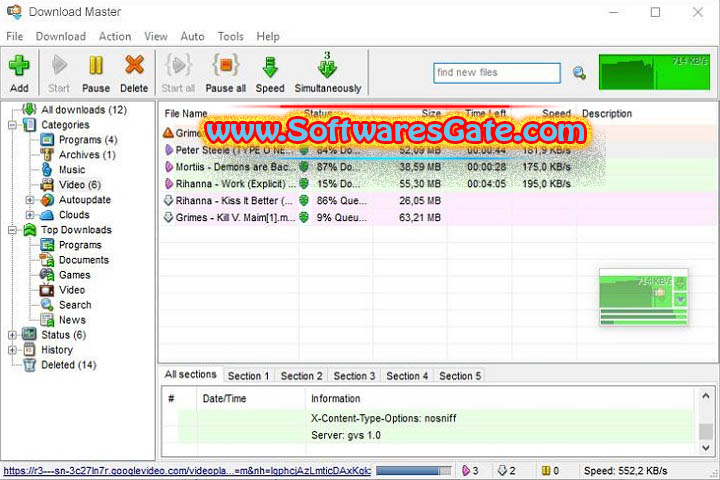Select the Mortiis - Demons are Bac... download row

tap(437, 167)
